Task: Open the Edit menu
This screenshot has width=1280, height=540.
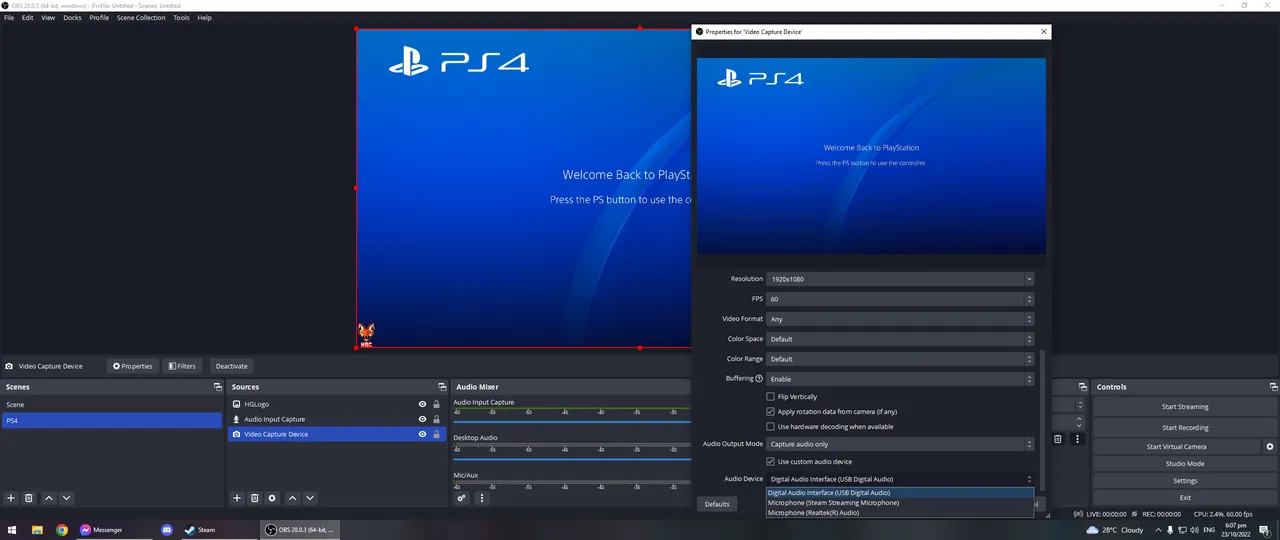Action: click(28, 18)
